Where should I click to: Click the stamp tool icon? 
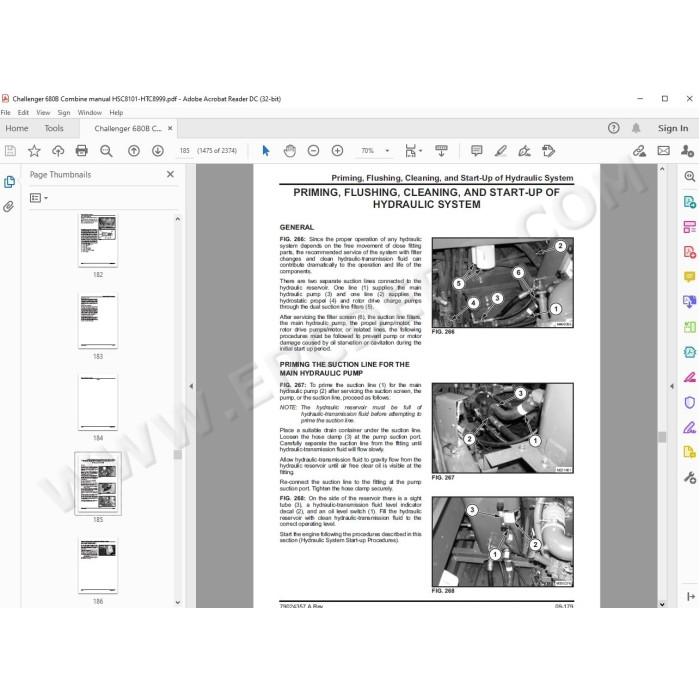pyautogui.click(x=548, y=151)
